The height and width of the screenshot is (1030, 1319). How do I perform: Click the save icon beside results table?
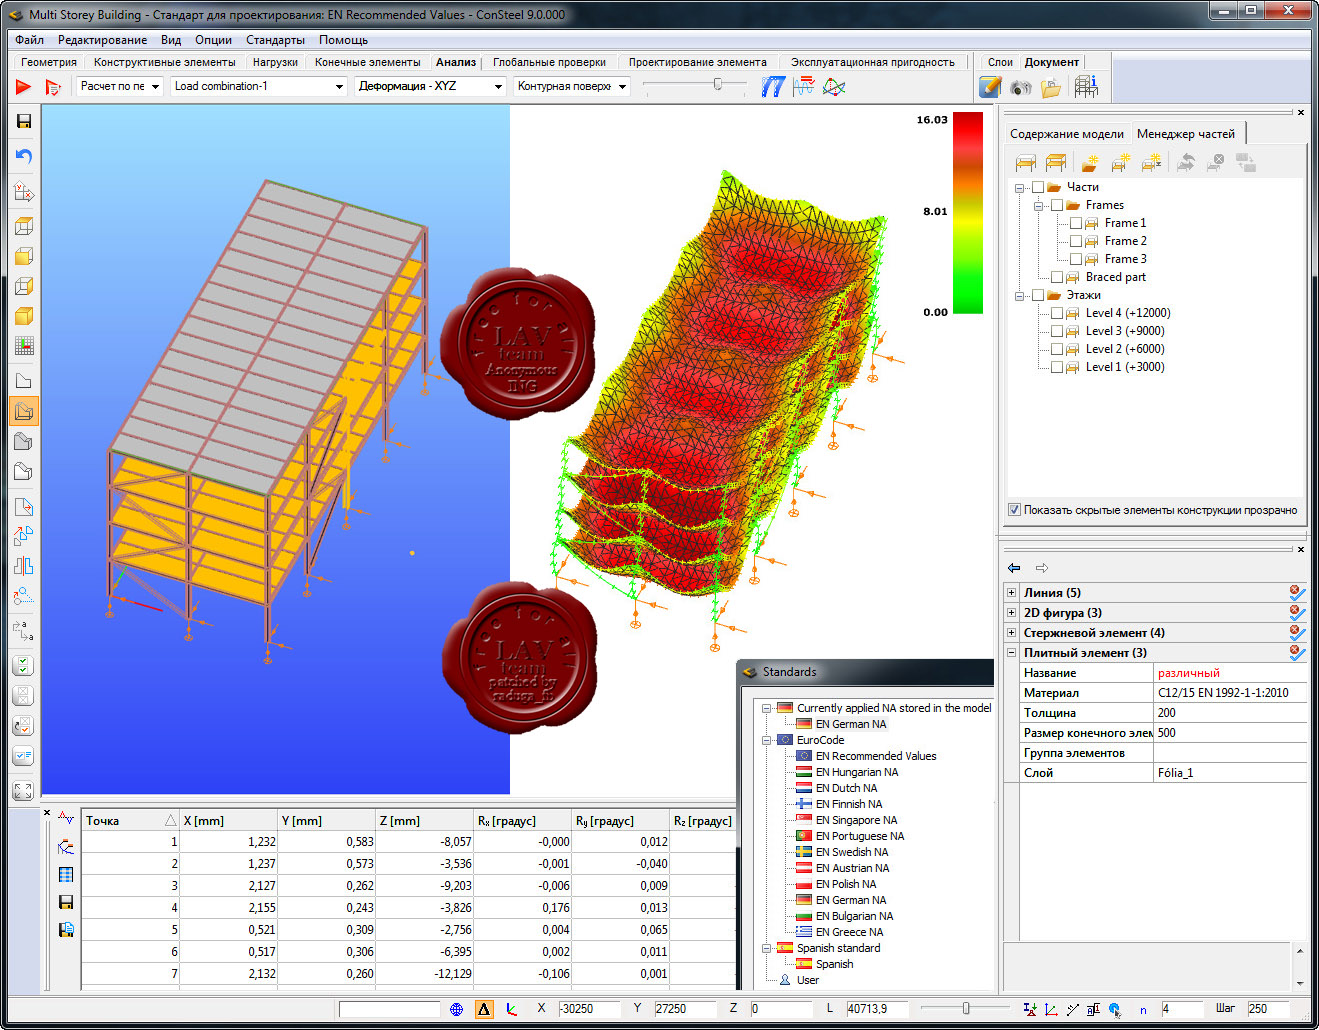pyautogui.click(x=66, y=902)
